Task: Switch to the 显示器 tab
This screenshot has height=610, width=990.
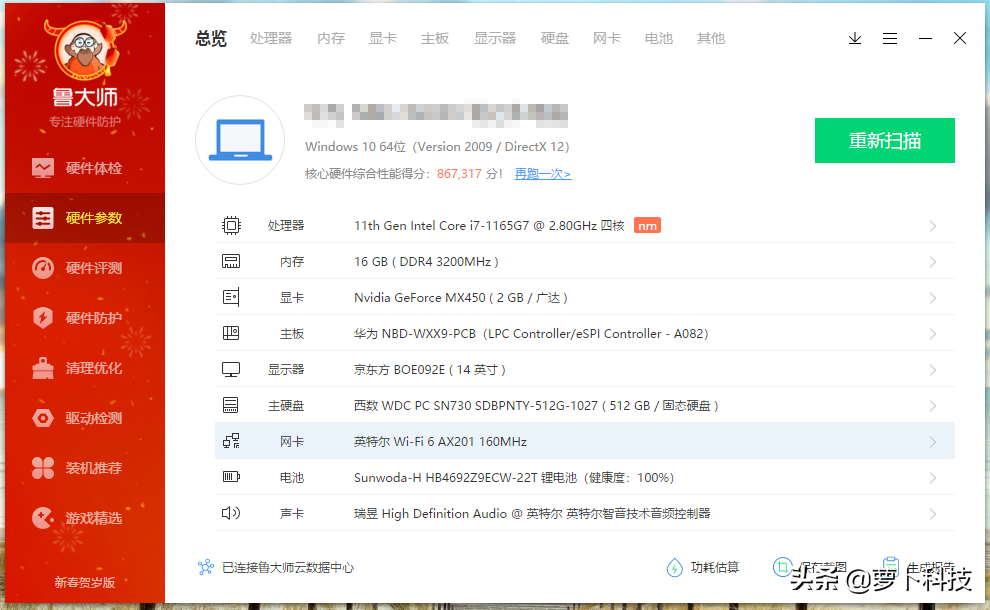Action: pos(495,39)
